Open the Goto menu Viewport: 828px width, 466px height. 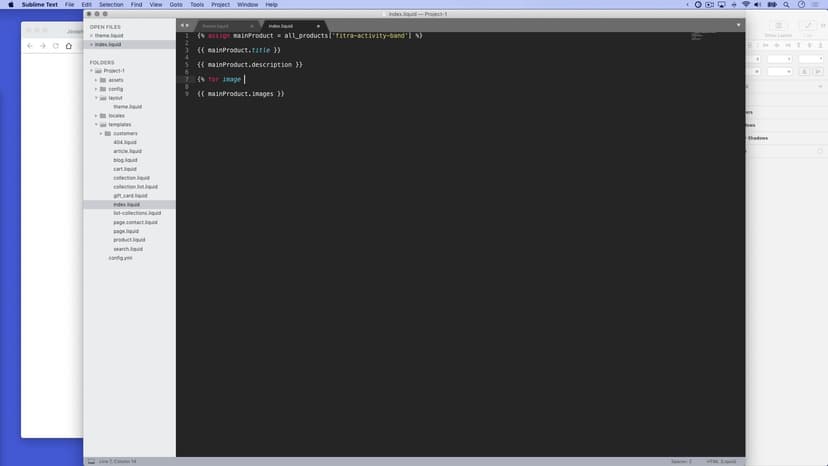point(175,5)
